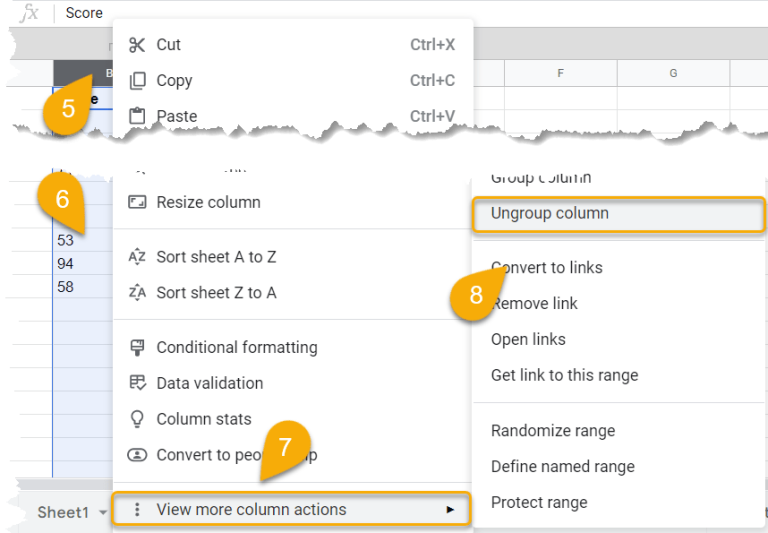This screenshot has height=533, width=768.
Task: Click the Cut scissors icon
Action: point(137,45)
